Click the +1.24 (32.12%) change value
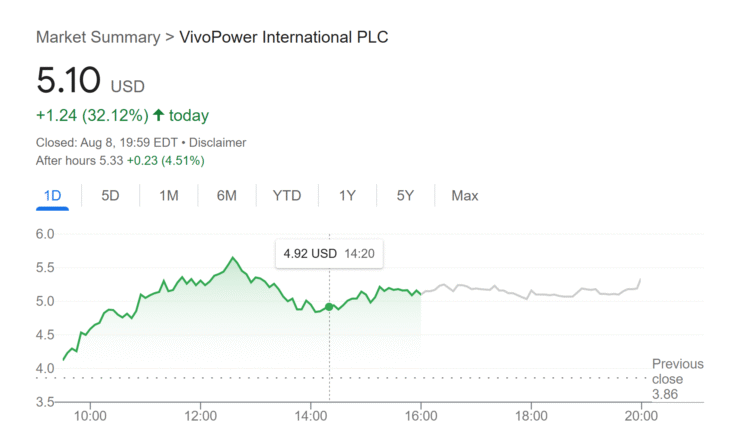The height and width of the screenshot is (430, 750). click(x=91, y=115)
